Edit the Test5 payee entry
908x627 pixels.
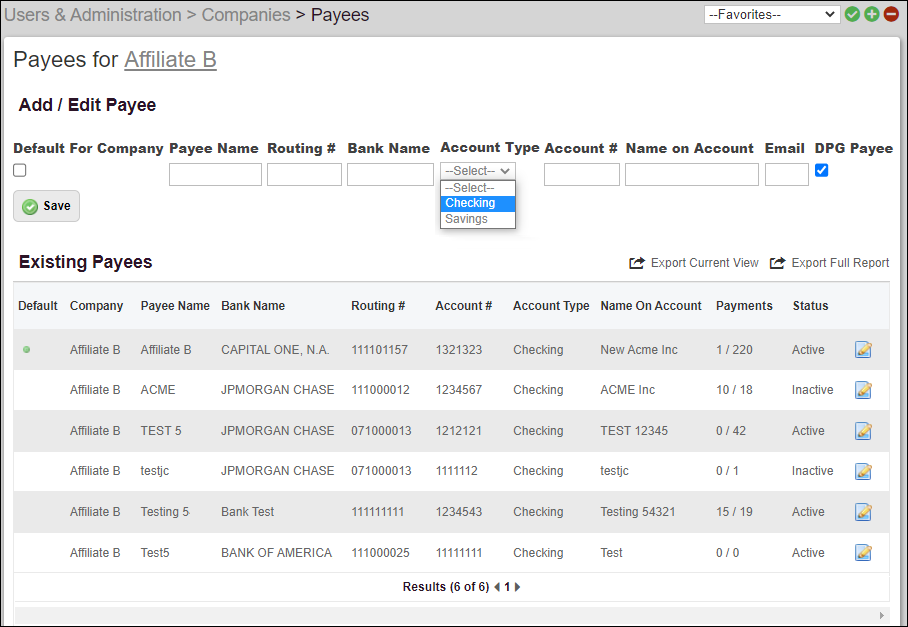862,552
